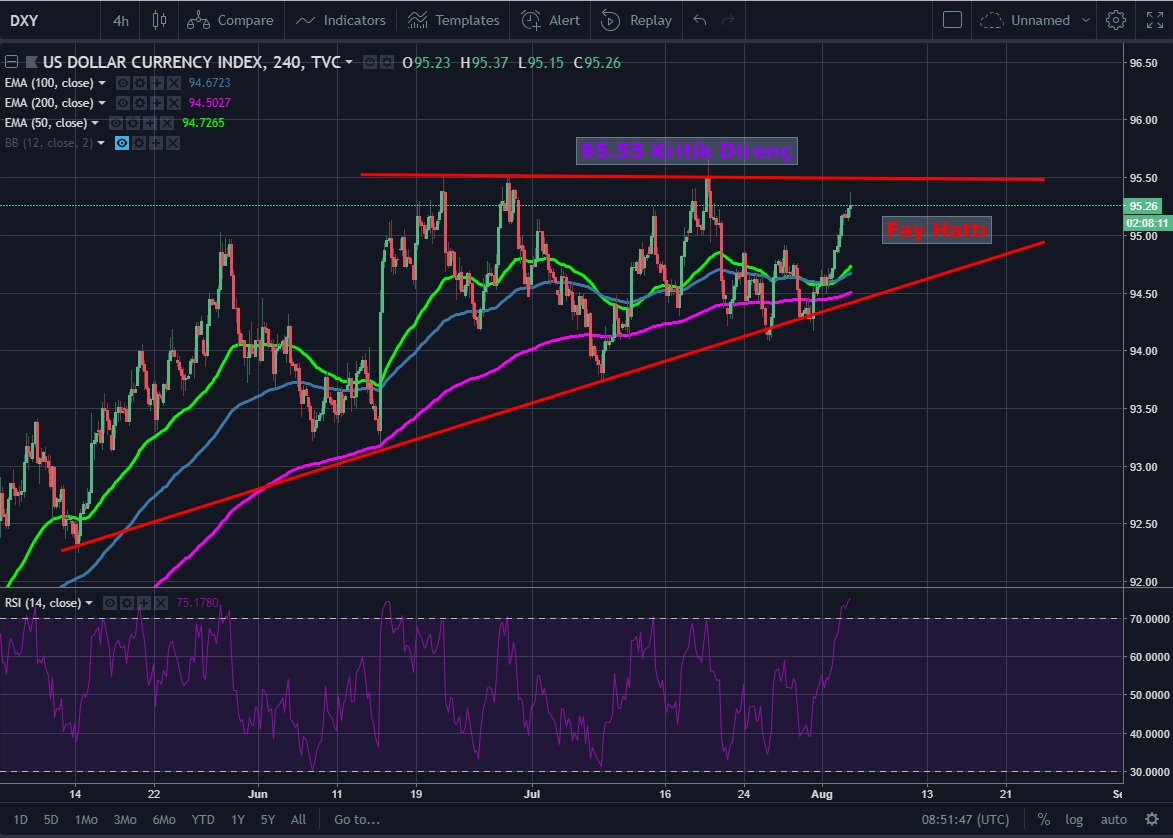Click the Replay button
The image size is (1173, 838).
tap(636, 20)
